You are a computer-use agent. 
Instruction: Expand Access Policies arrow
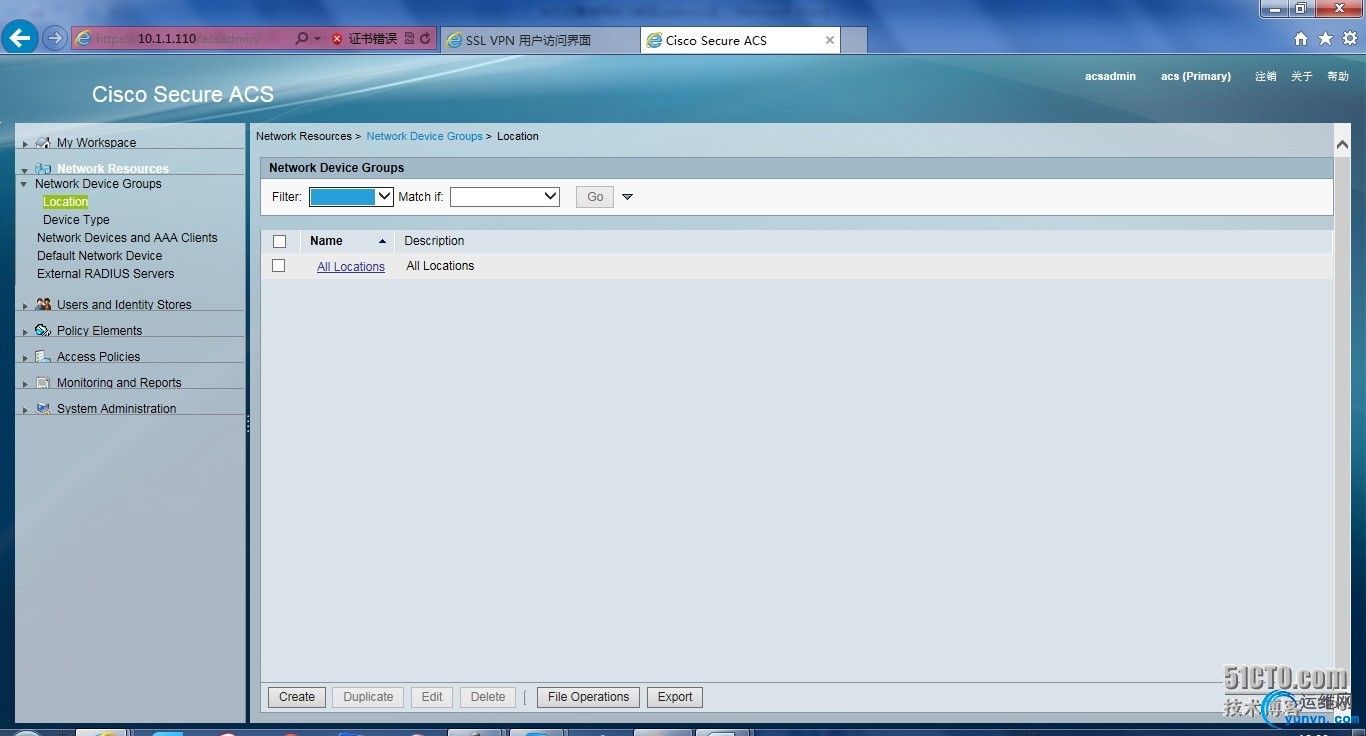[25, 358]
